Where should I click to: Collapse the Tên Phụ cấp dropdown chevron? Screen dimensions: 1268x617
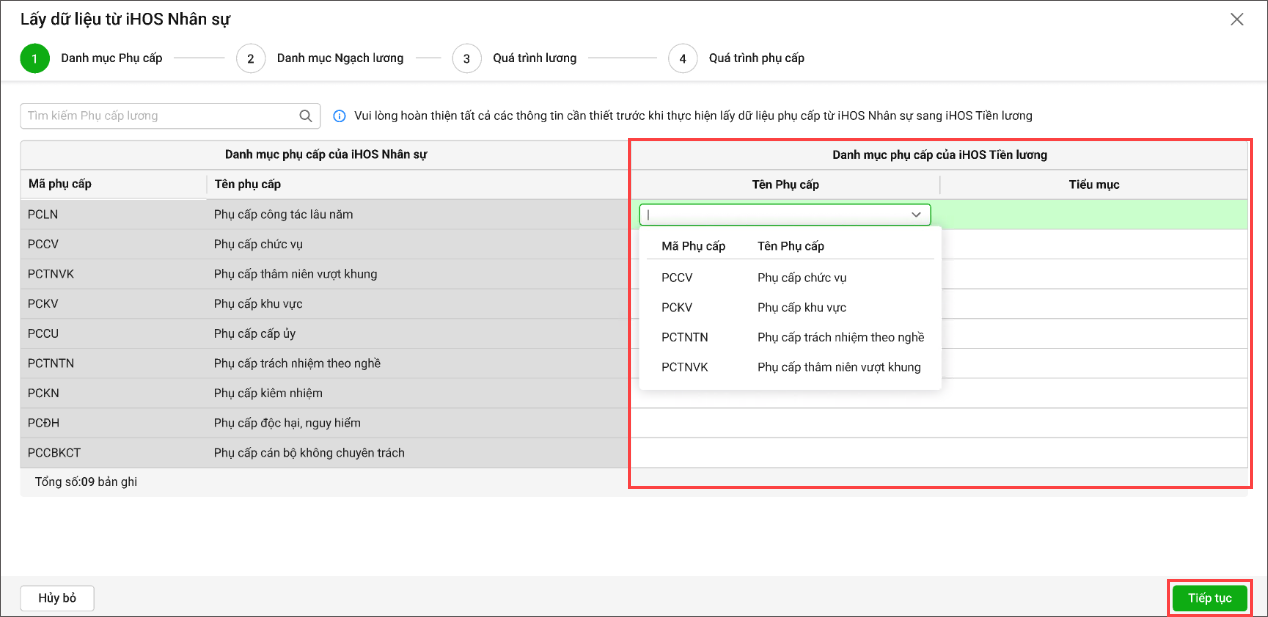[x=915, y=215]
